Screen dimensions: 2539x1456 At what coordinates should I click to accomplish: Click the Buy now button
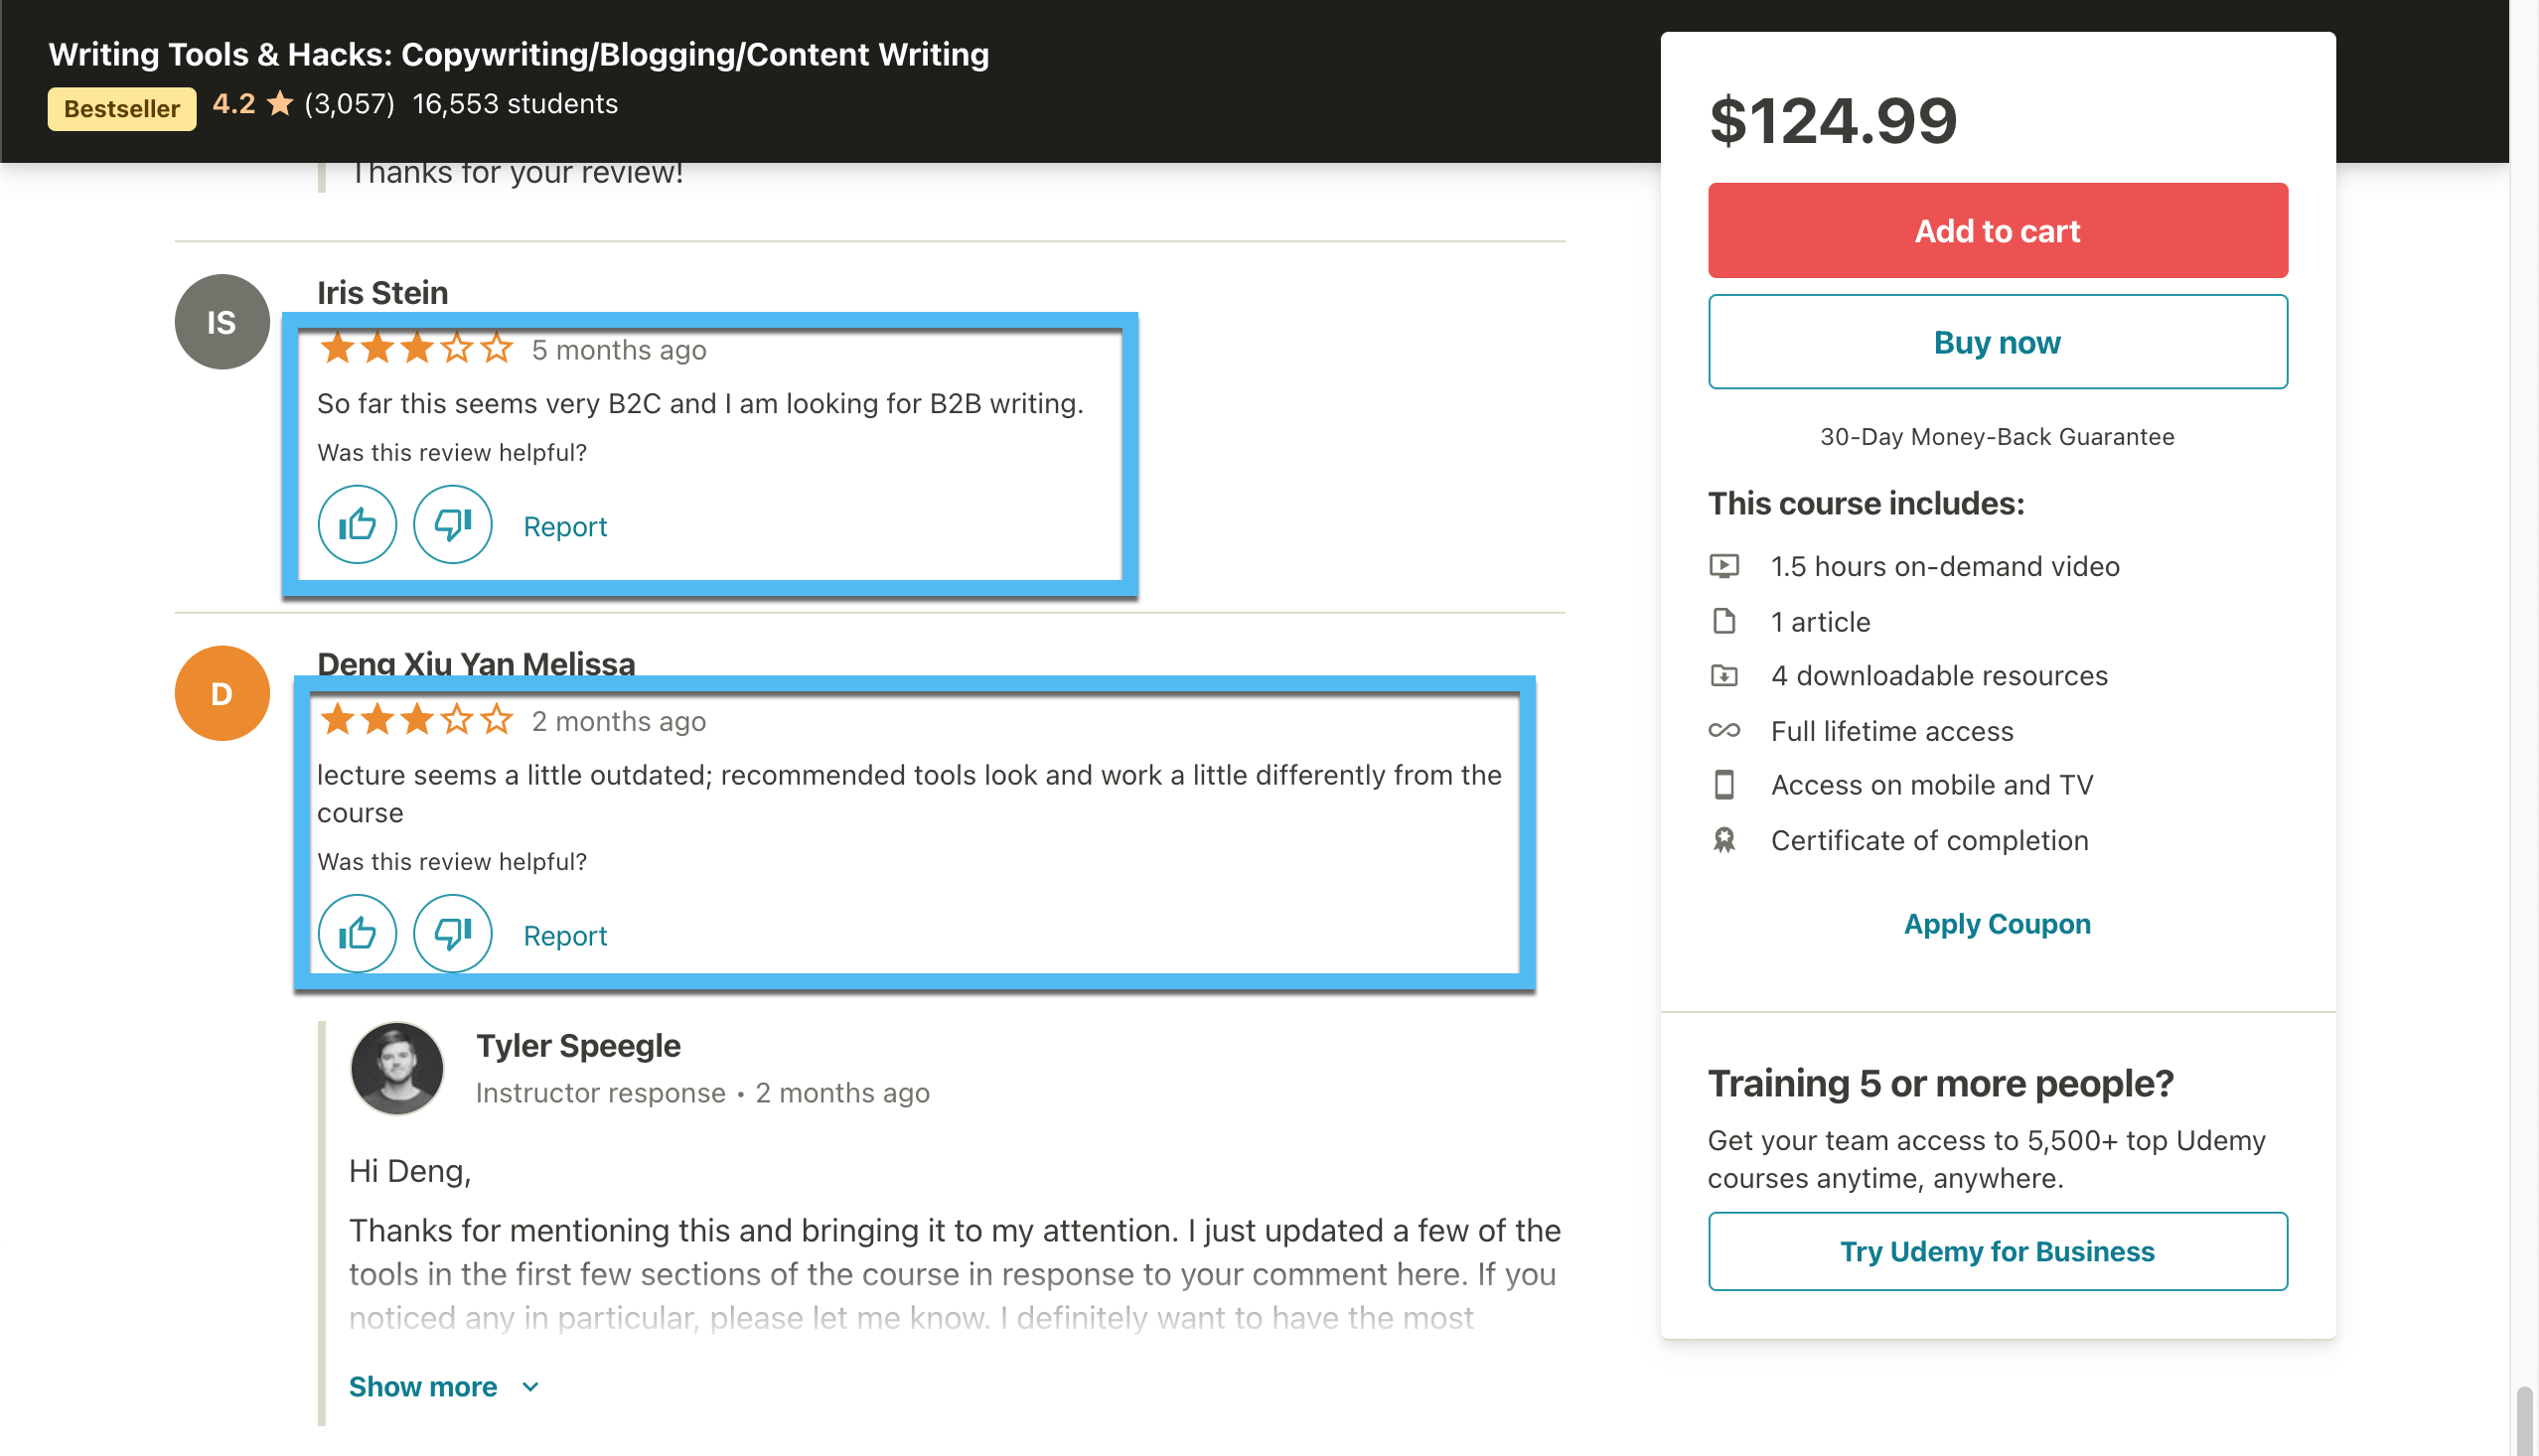[x=1997, y=342]
